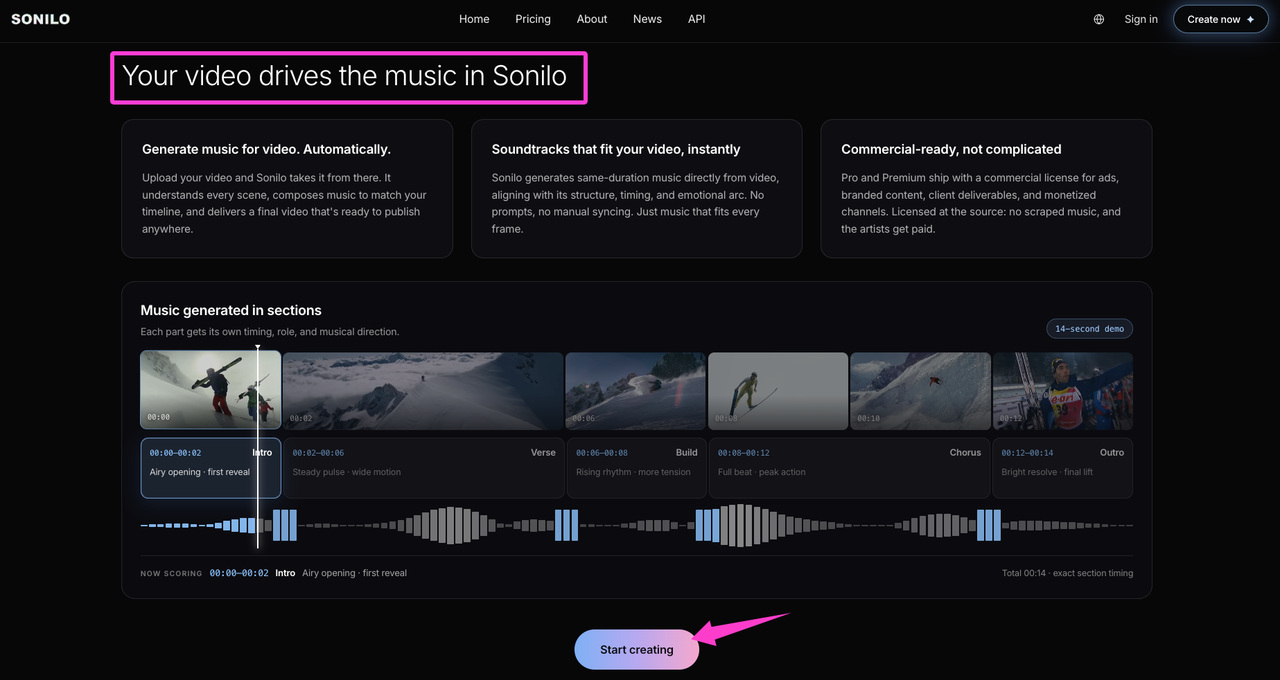Click the white playhead marker on timeline
This screenshot has width=1280, height=680.
pyautogui.click(x=258, y=446)
